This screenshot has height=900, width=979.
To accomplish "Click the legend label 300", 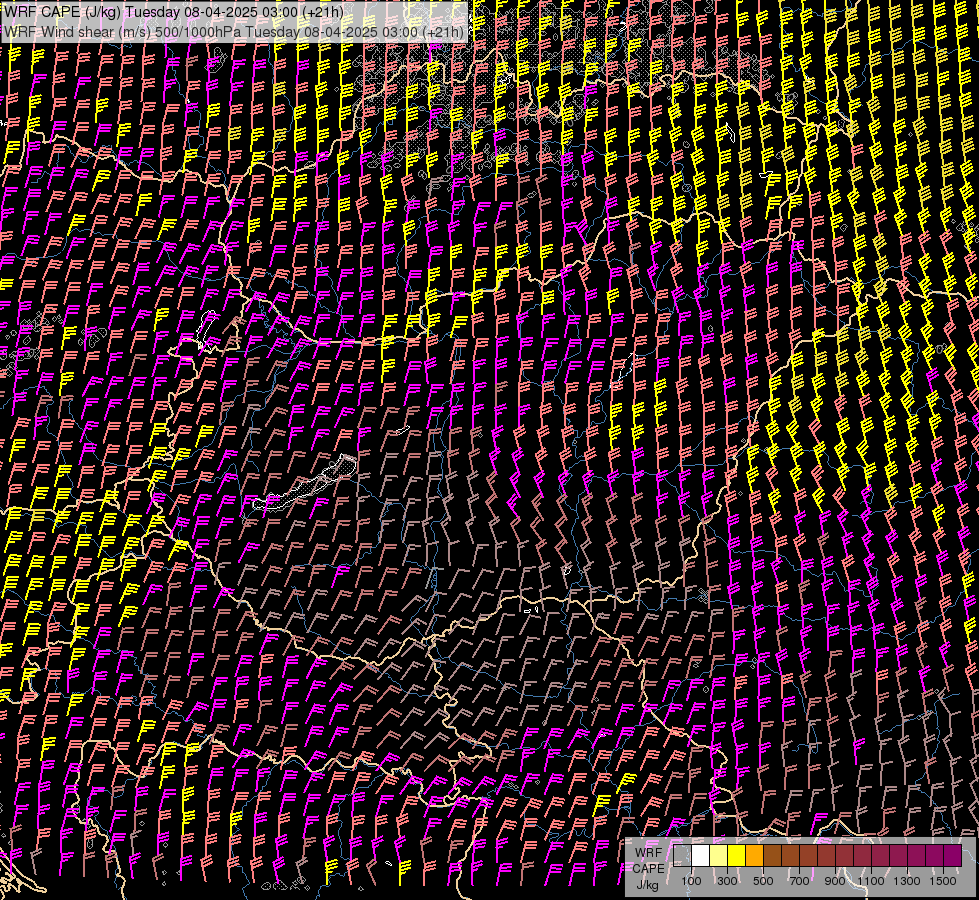I will point(727,881).
